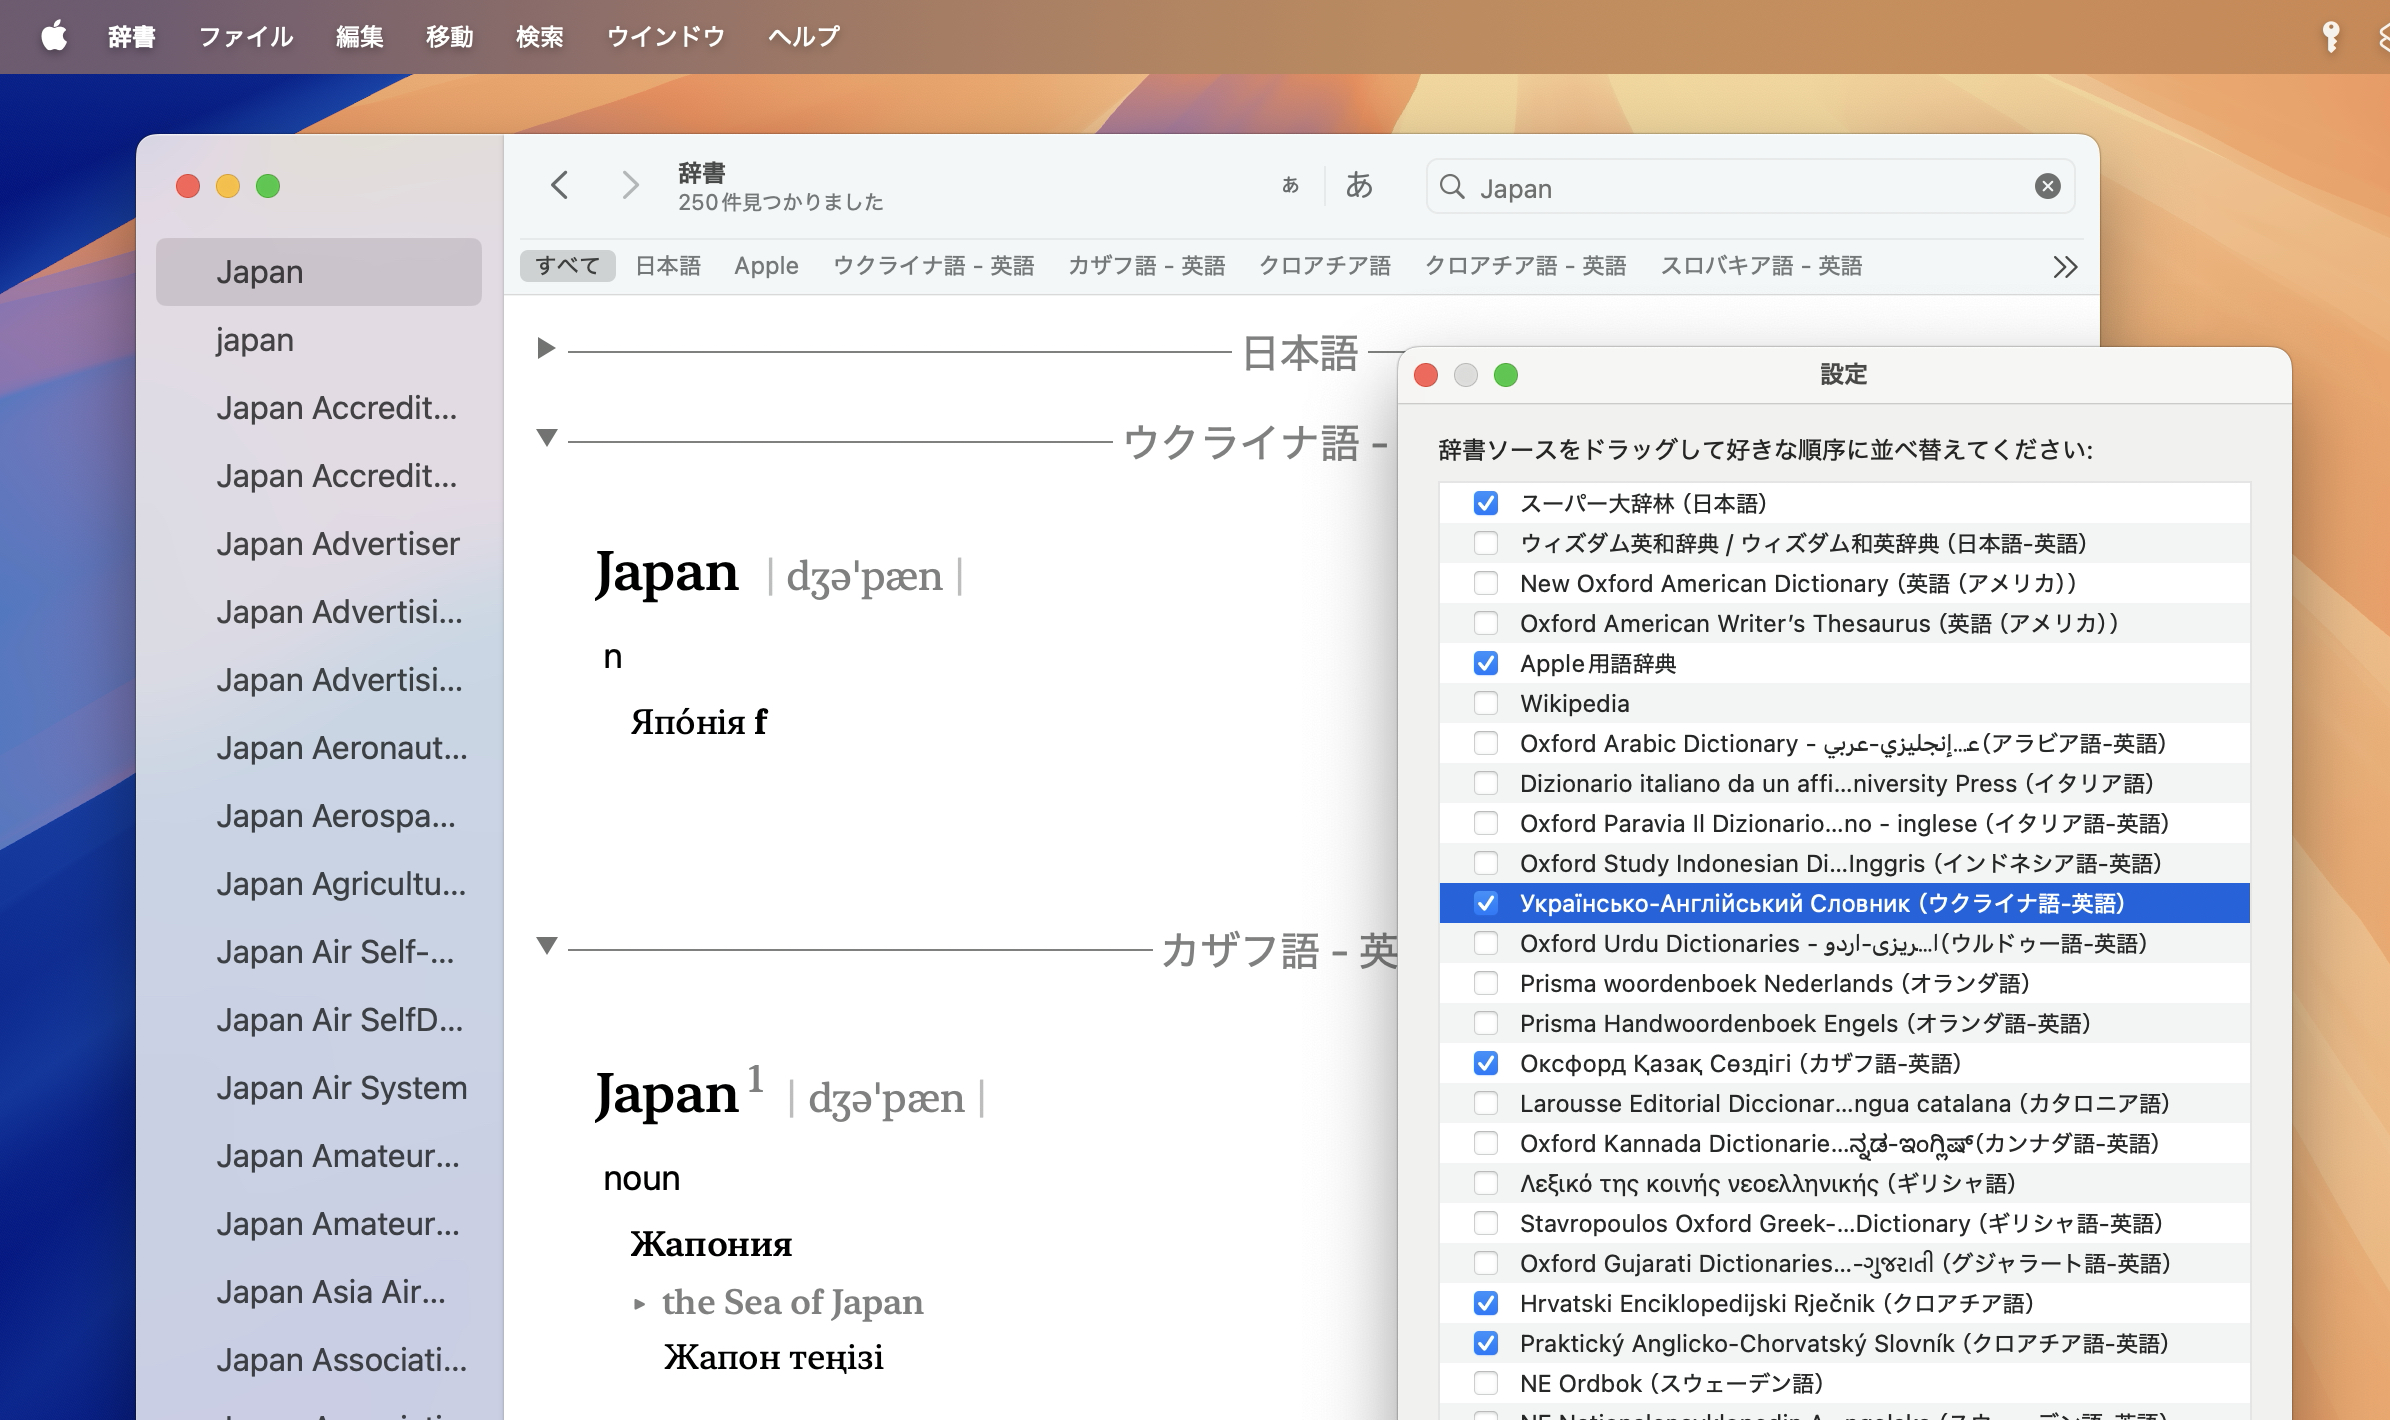Enable Wikipedia source checkbox
The height and width of the screenshot is (1420, 2390).
(1486, 703)
